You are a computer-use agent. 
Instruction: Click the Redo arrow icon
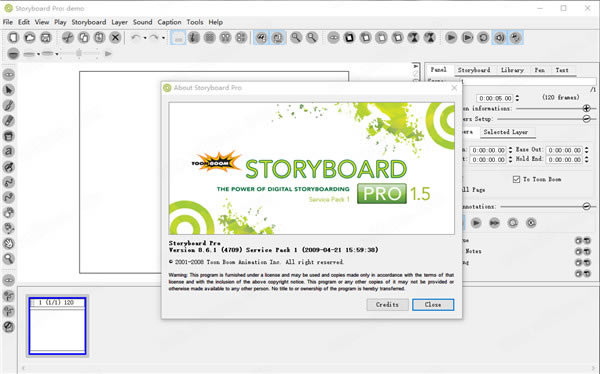coord(154,38)
